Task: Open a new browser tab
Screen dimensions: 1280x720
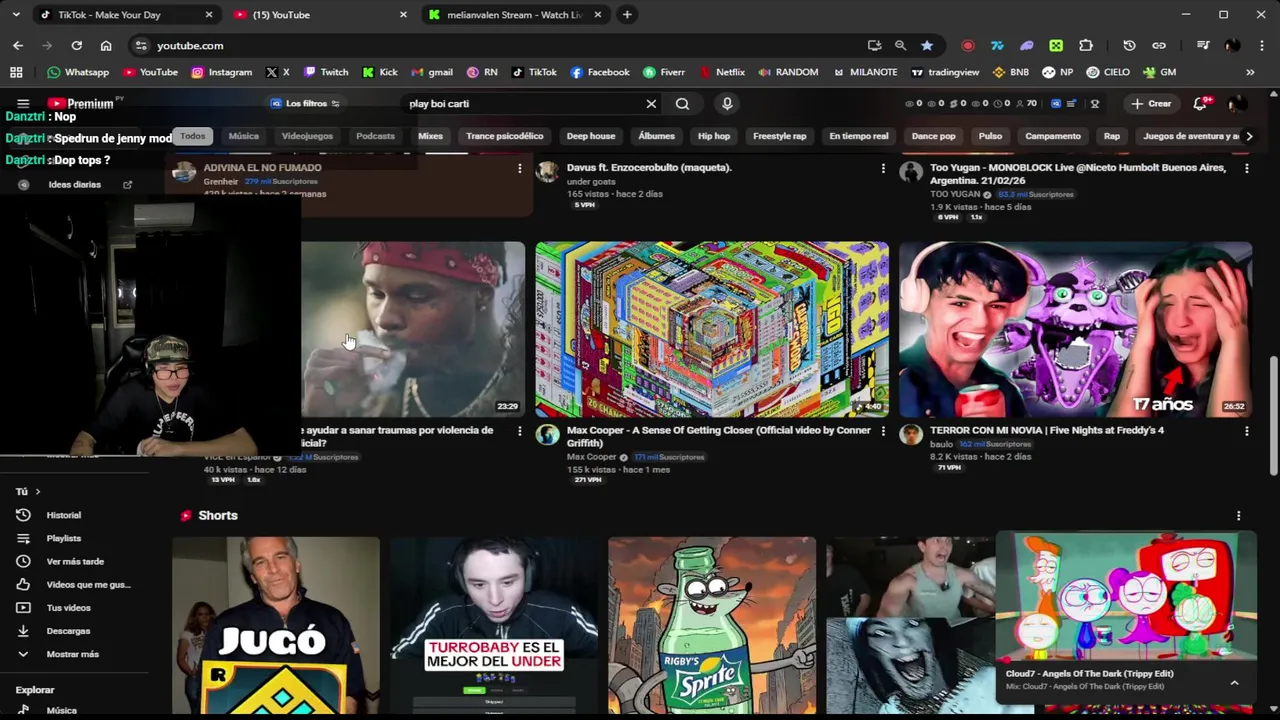Action: pyautogui.click(x=627, y=15)
